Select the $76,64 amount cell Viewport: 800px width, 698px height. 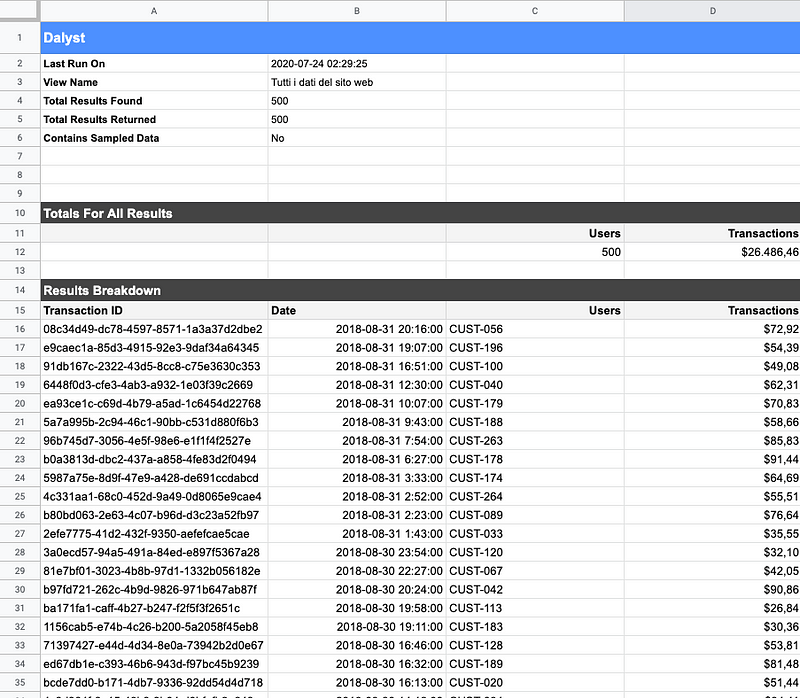712,515
